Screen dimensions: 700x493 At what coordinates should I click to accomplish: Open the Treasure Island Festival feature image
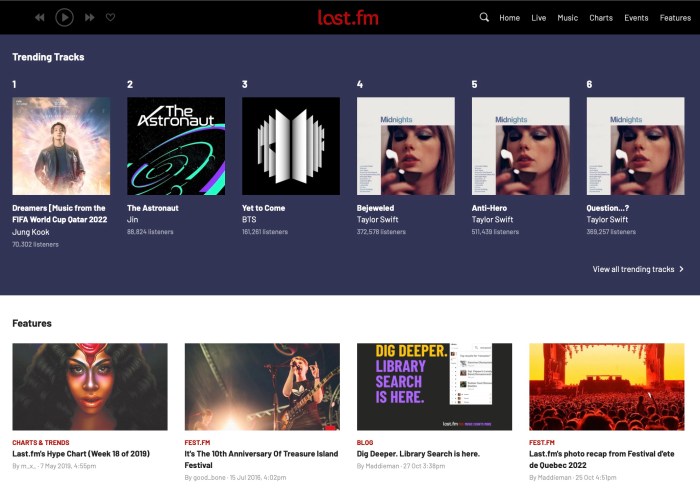point(262,387)
